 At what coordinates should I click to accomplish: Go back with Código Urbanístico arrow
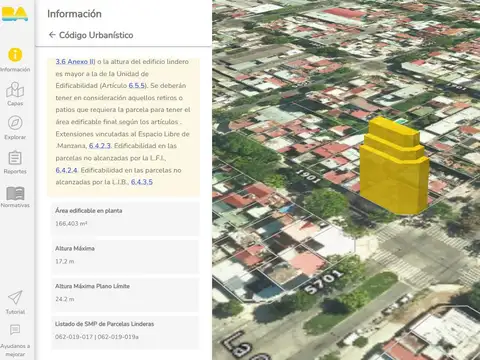click(x=52, y=35)
